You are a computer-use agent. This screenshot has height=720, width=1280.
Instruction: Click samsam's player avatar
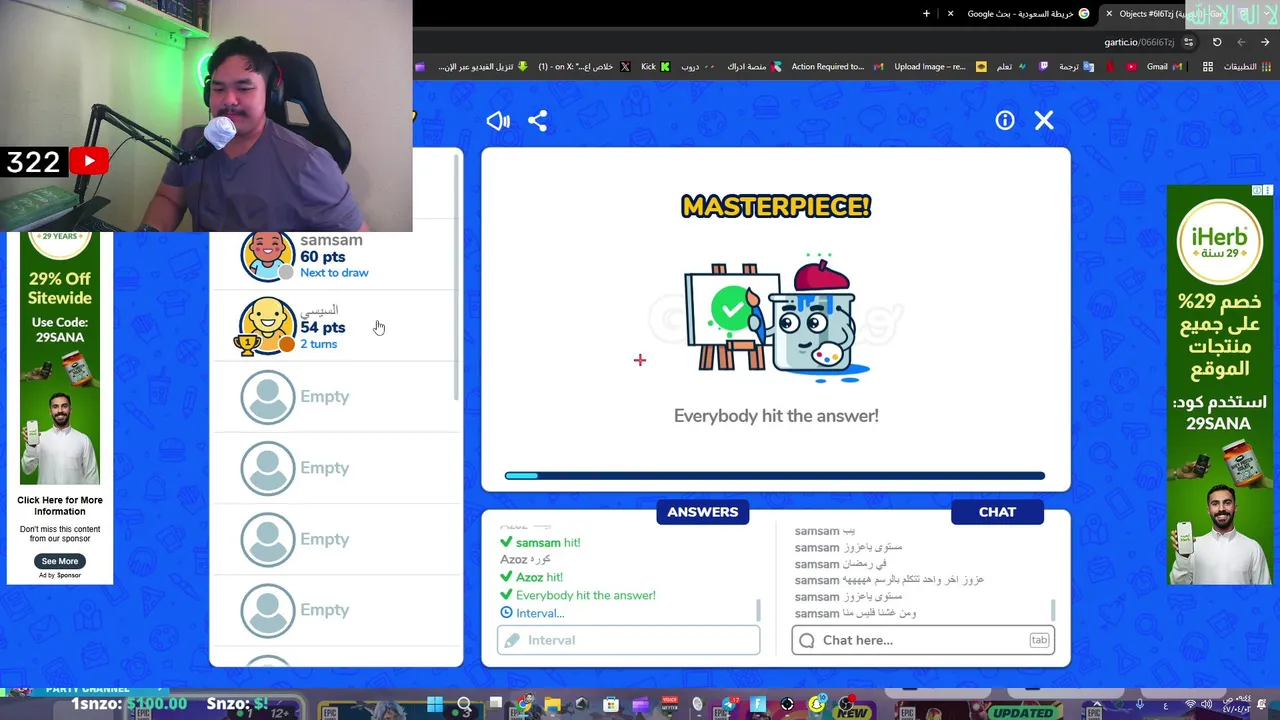click(267, 256)
